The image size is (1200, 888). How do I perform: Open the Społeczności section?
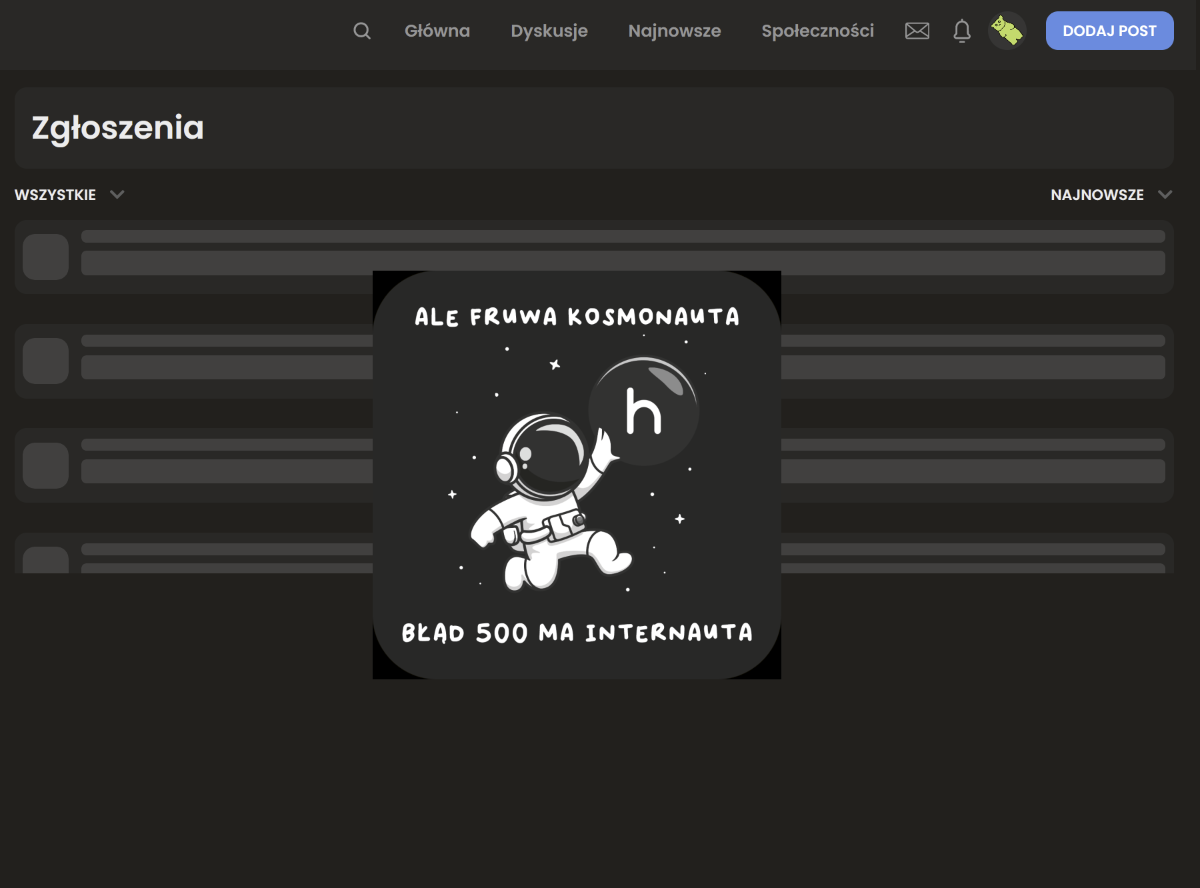coord(817,31)
